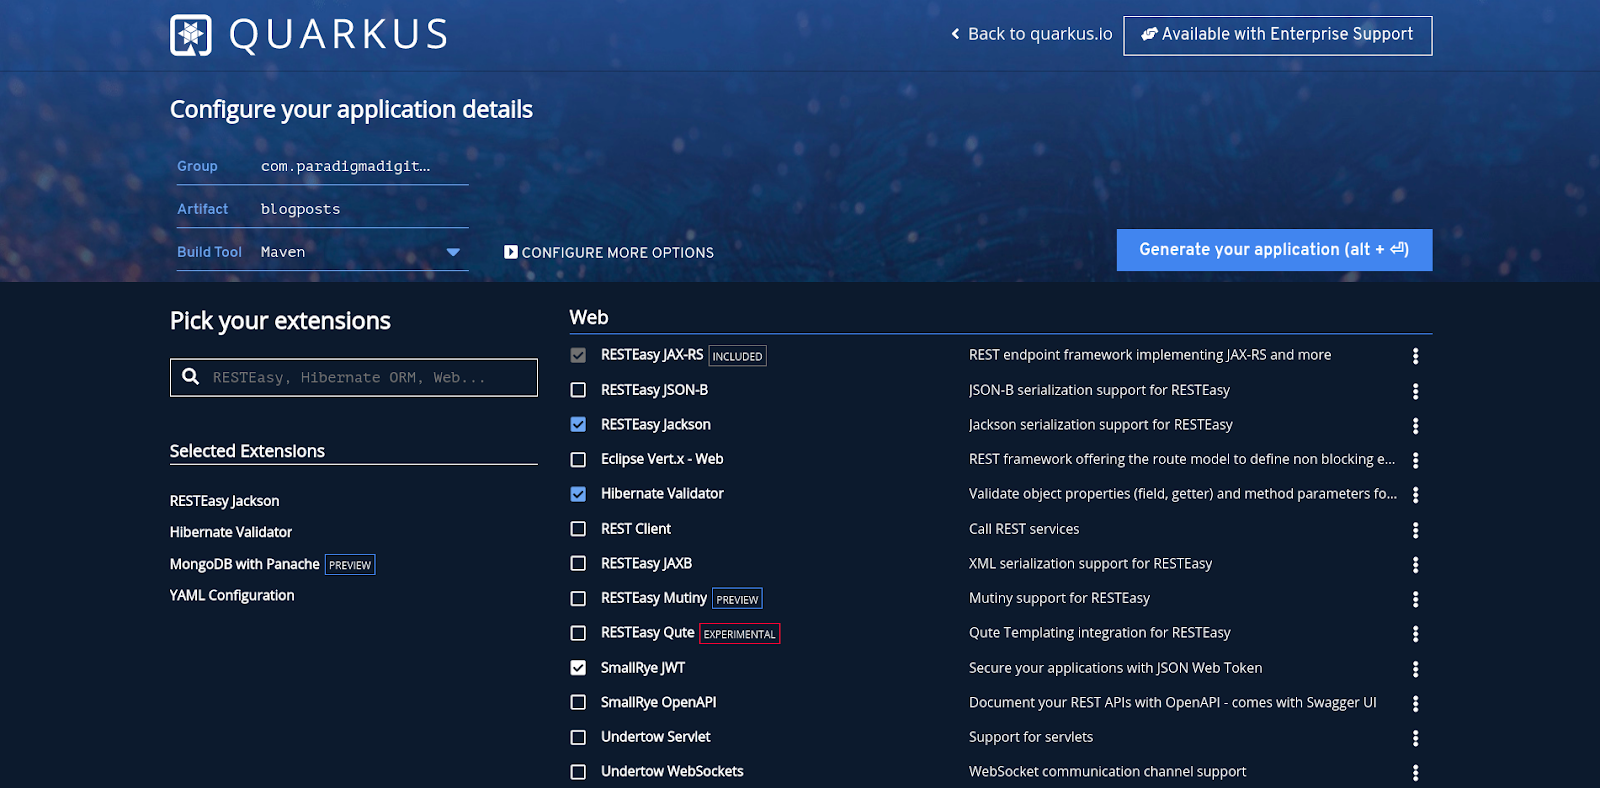
Task: Click Available with Enterprise Support button
Action: coord(1277,35)
